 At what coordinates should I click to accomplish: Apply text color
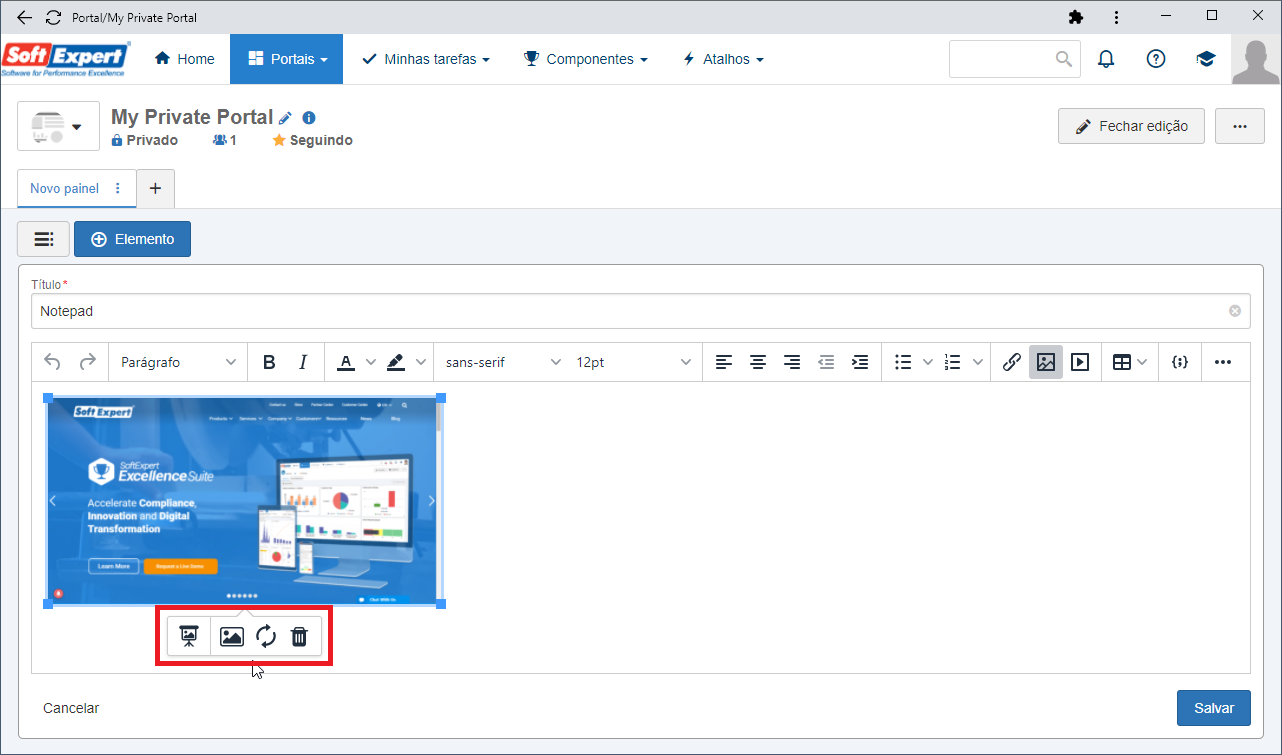point(346,362)
